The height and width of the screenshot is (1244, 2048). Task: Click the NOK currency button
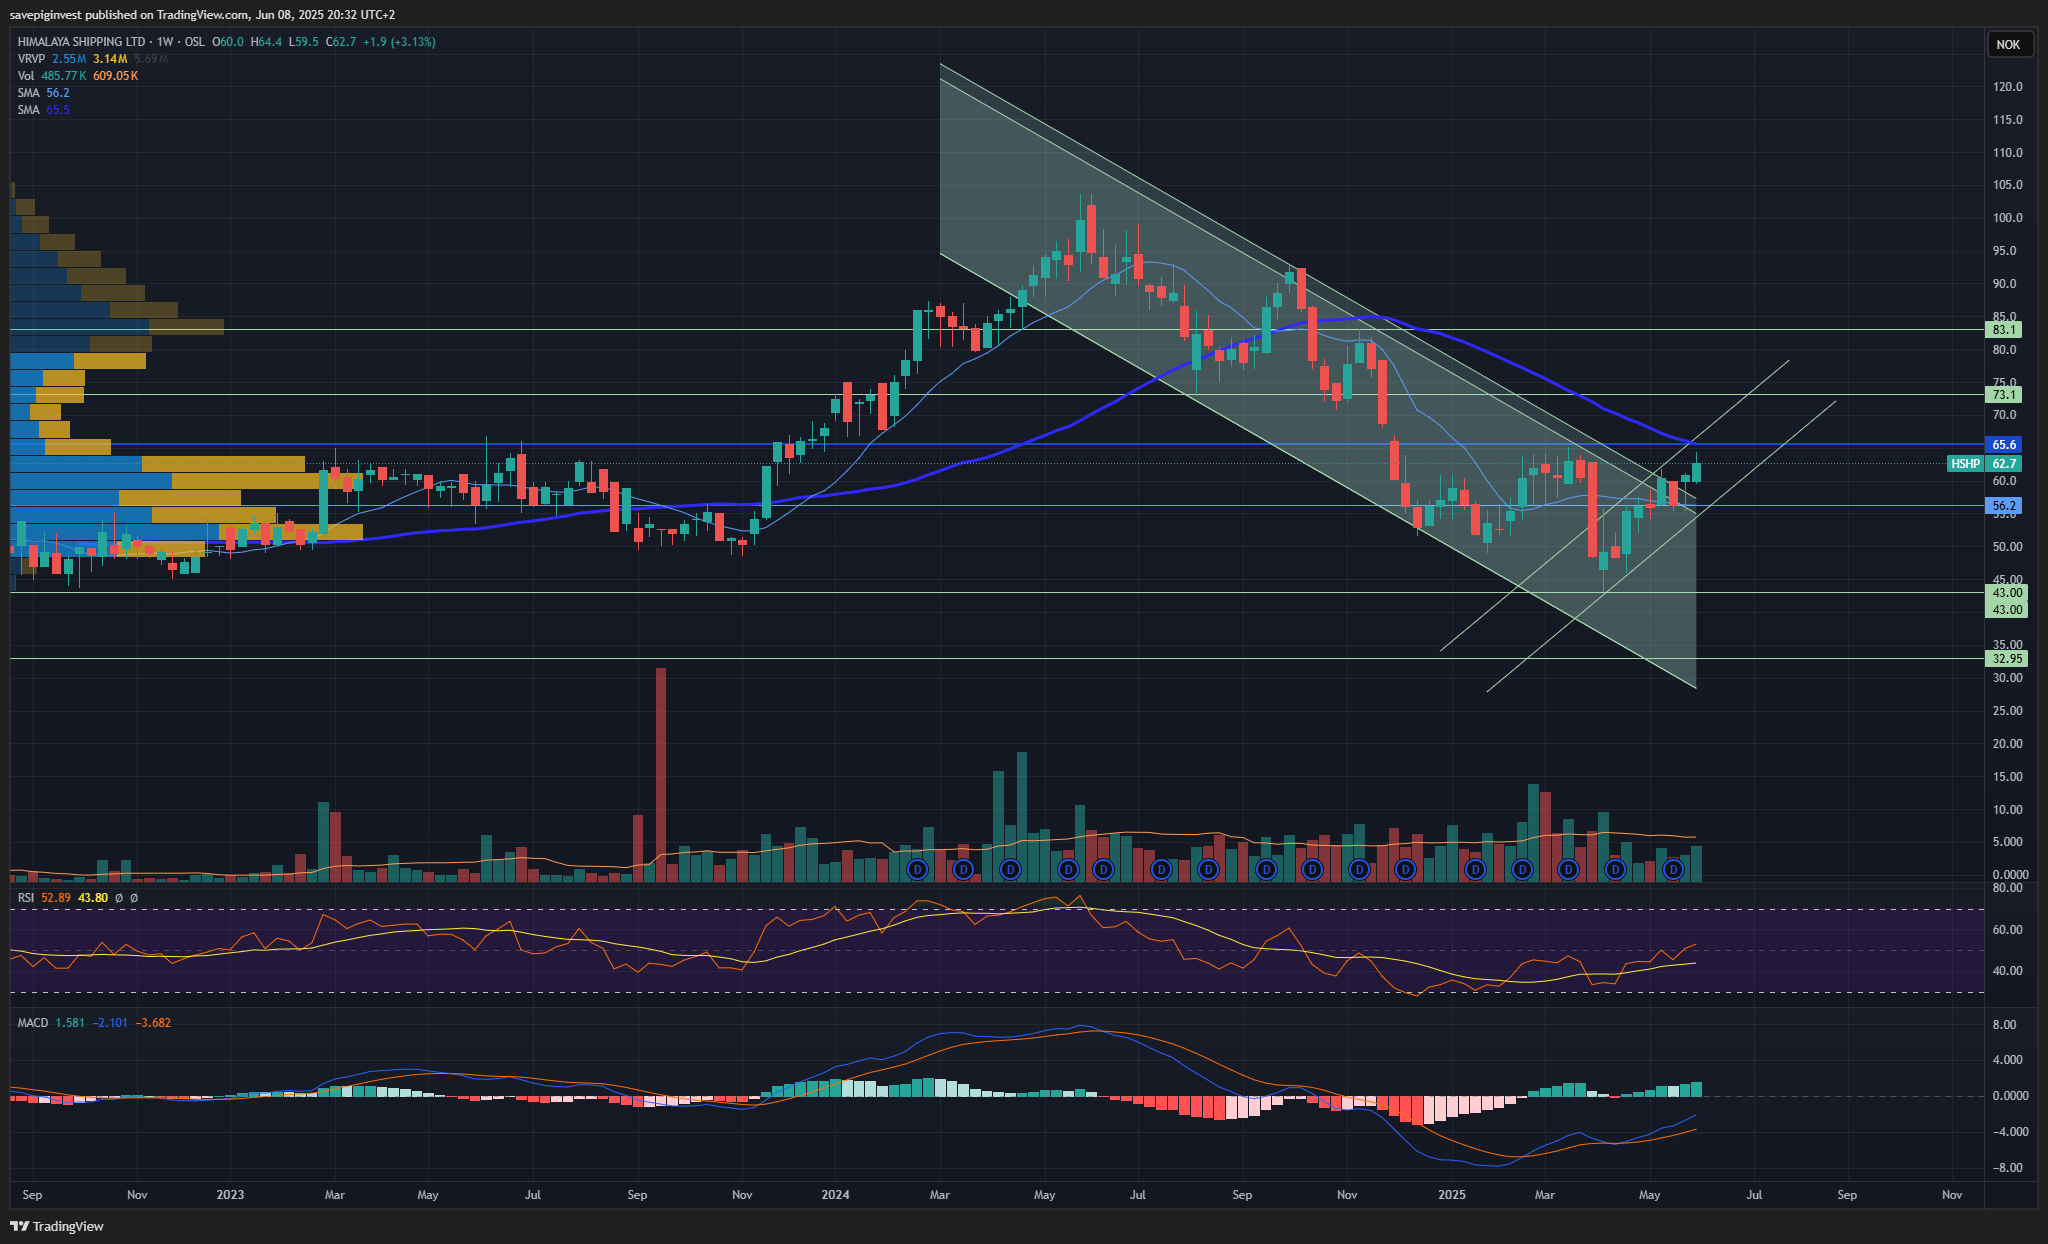(x=2008, y=44)
